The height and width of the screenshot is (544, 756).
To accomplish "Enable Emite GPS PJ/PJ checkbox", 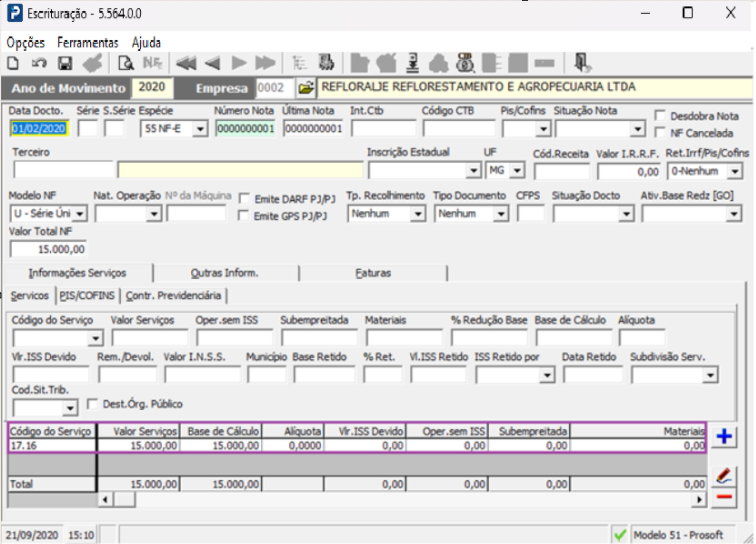I will pyautogui.click(x=243, y=216).
